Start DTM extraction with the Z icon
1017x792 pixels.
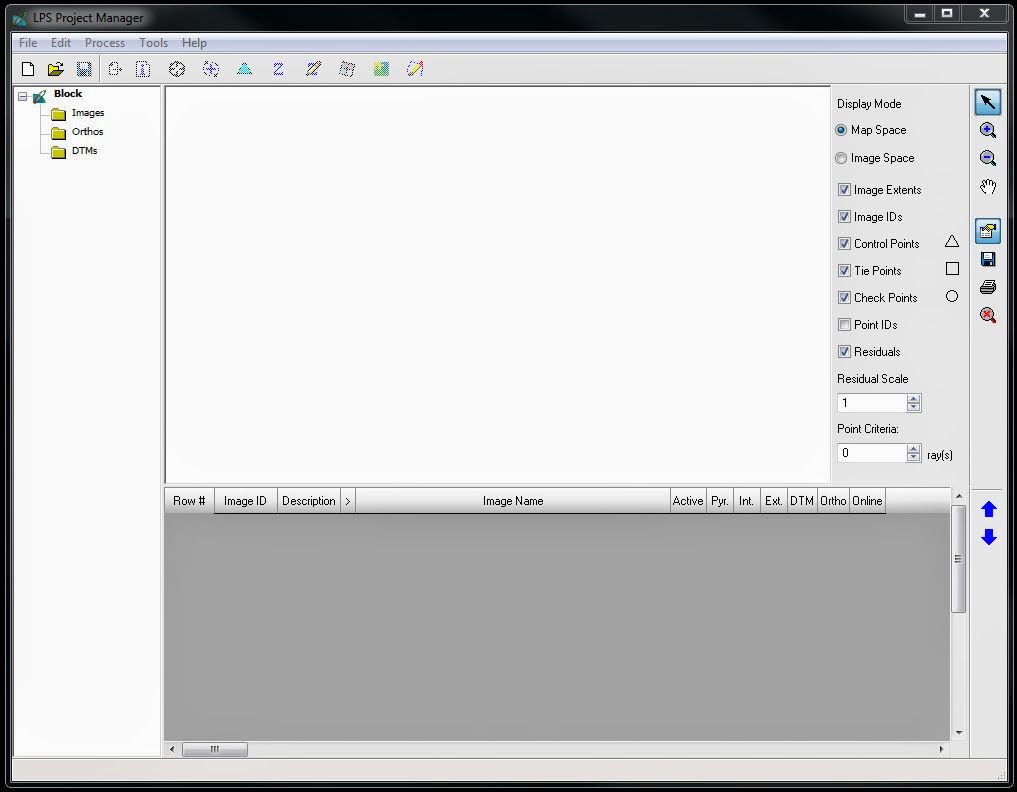[278, 69]
